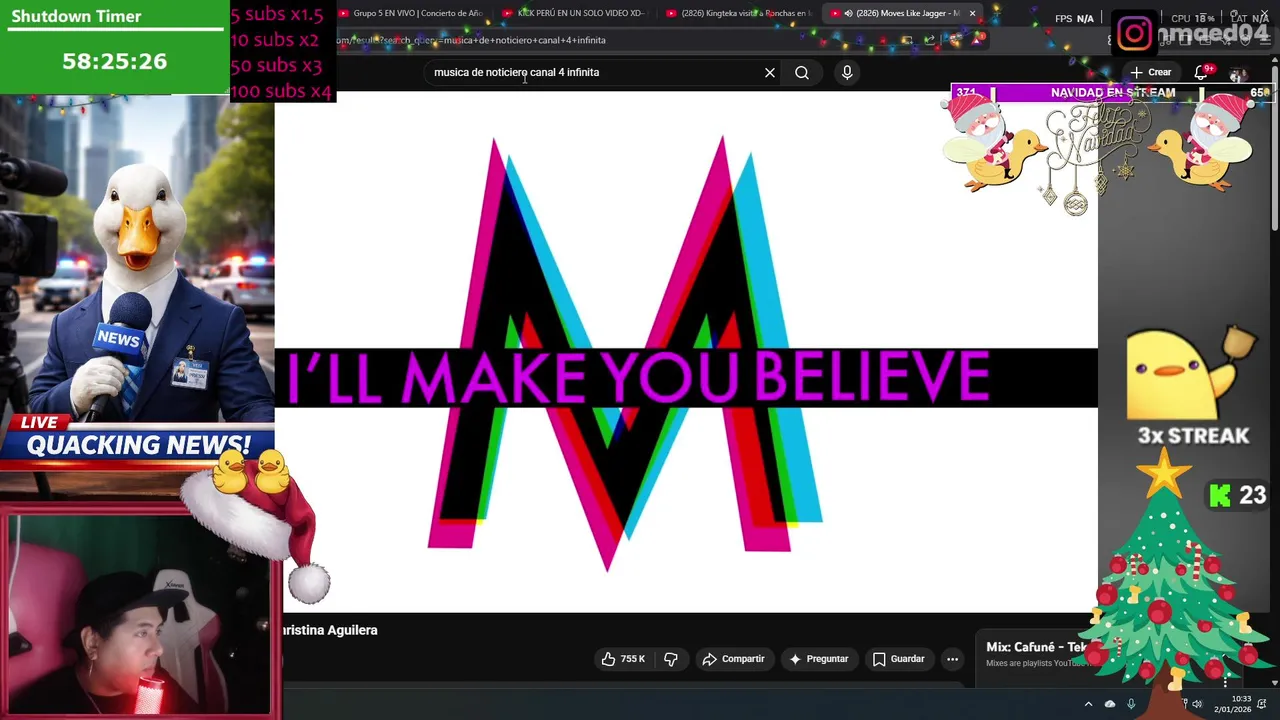
Task: Click the video player area
Action: pos(686,350)
